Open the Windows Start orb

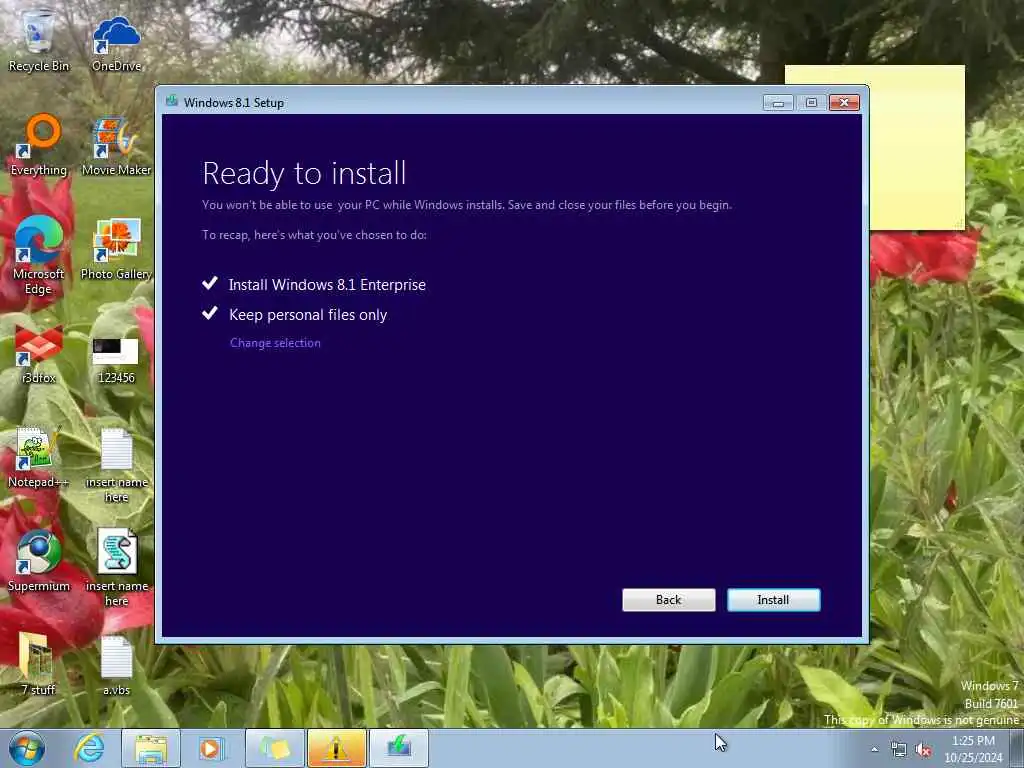[x=27, y=748]
